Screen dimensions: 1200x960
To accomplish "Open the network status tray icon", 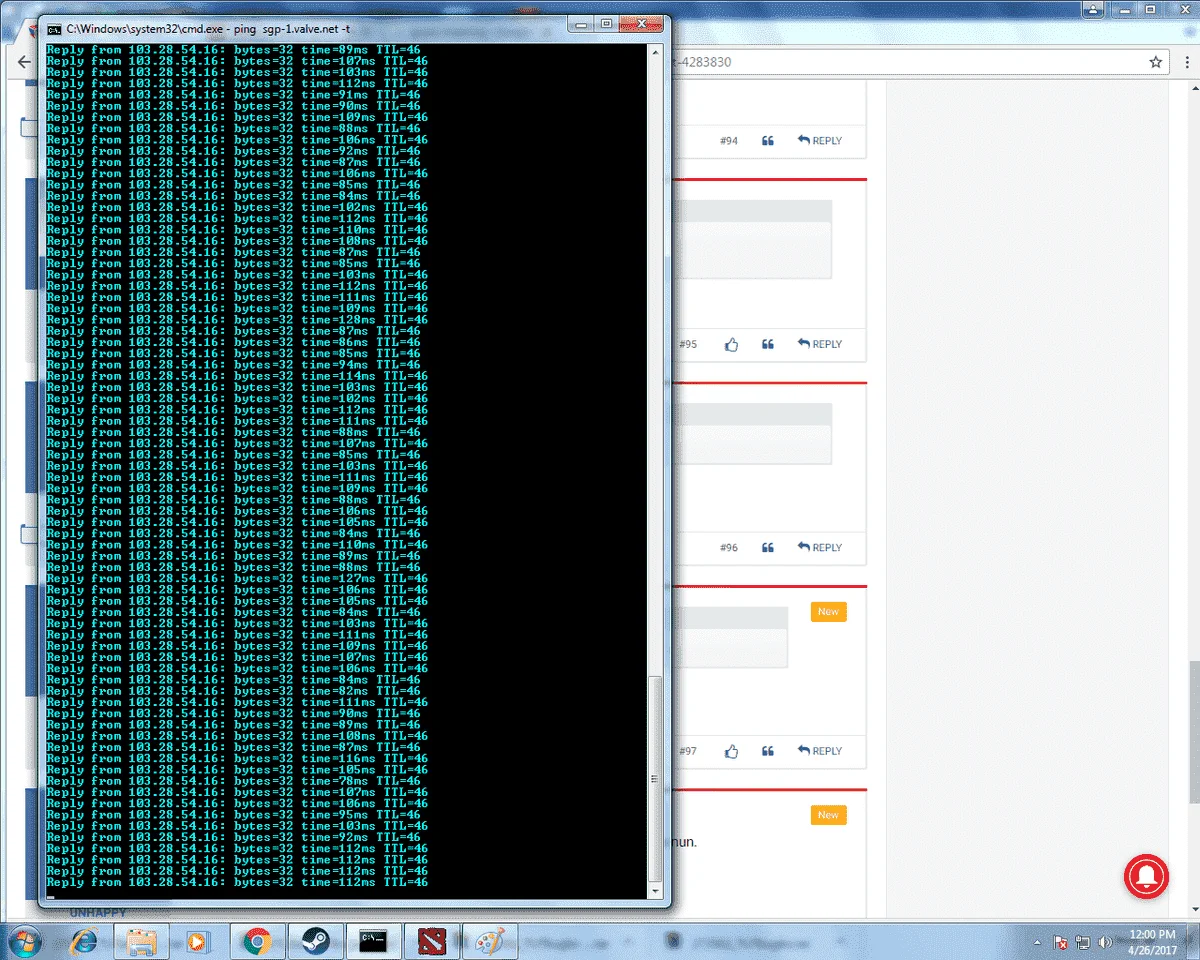I will [1083, 942].
